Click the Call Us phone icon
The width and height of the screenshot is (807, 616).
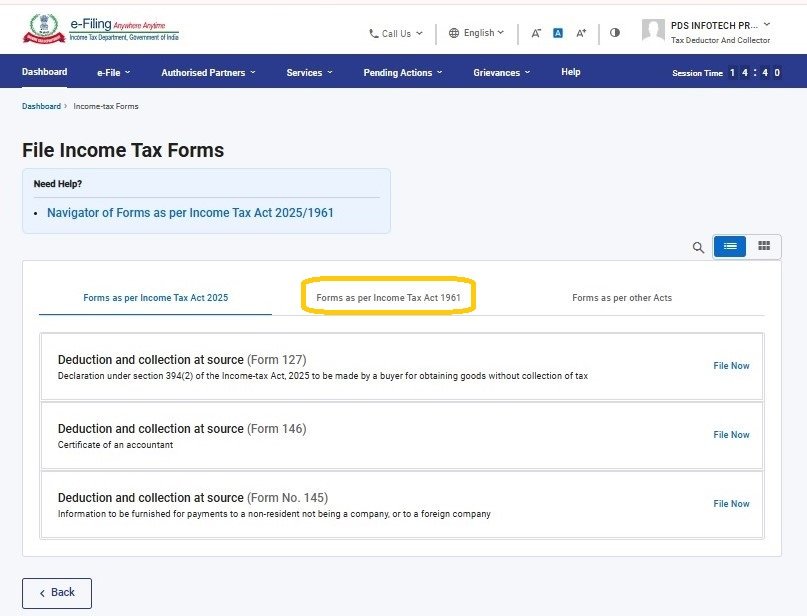click(374, 34)
